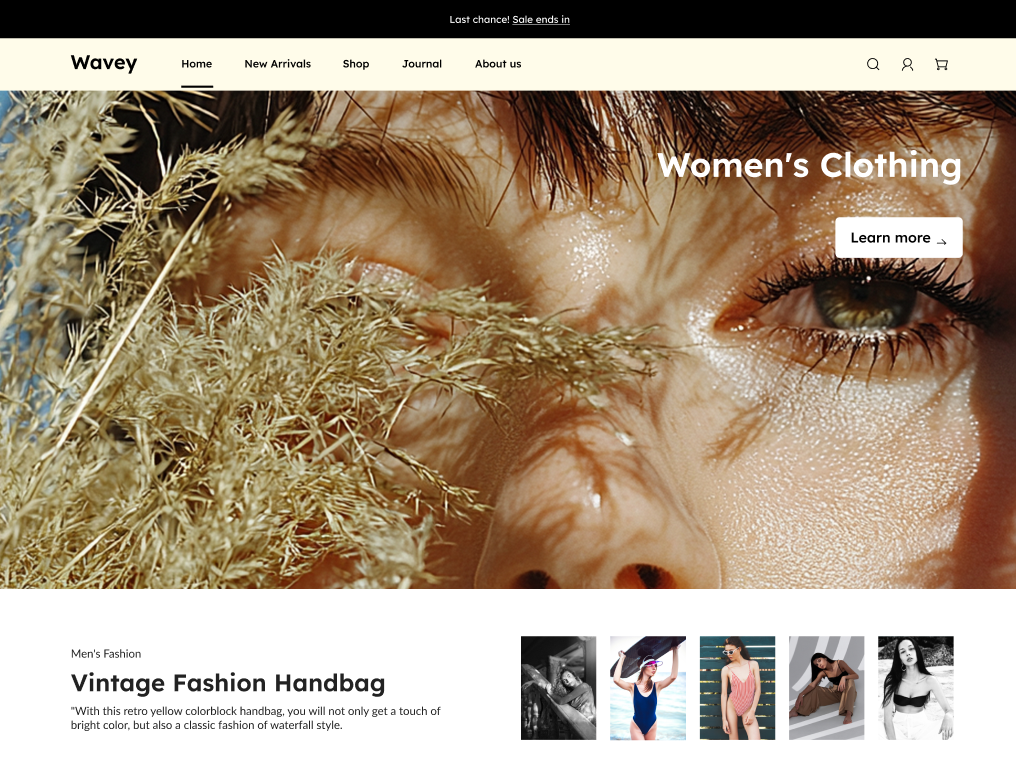Screen dimensions: 1016x780
Task: Click the Men's Fashion category label
Action: [x=106, y=654]
